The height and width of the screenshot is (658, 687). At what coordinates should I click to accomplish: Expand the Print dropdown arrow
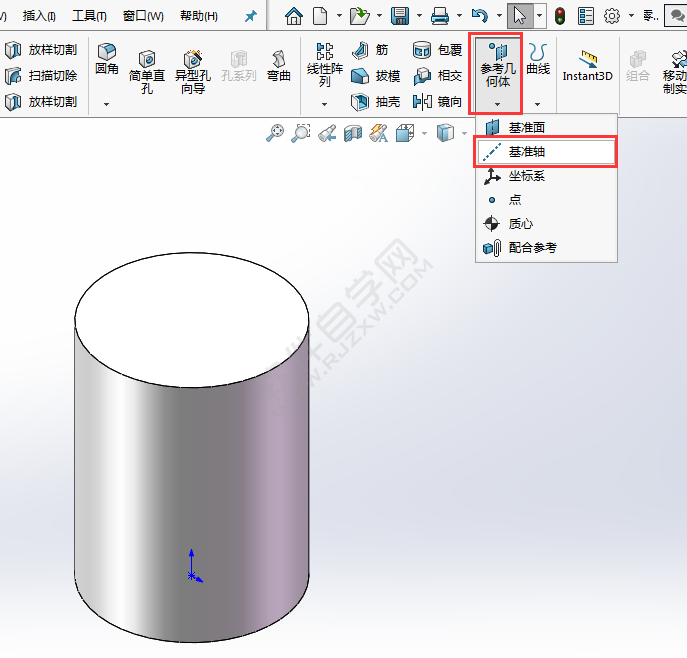(459, 16)
